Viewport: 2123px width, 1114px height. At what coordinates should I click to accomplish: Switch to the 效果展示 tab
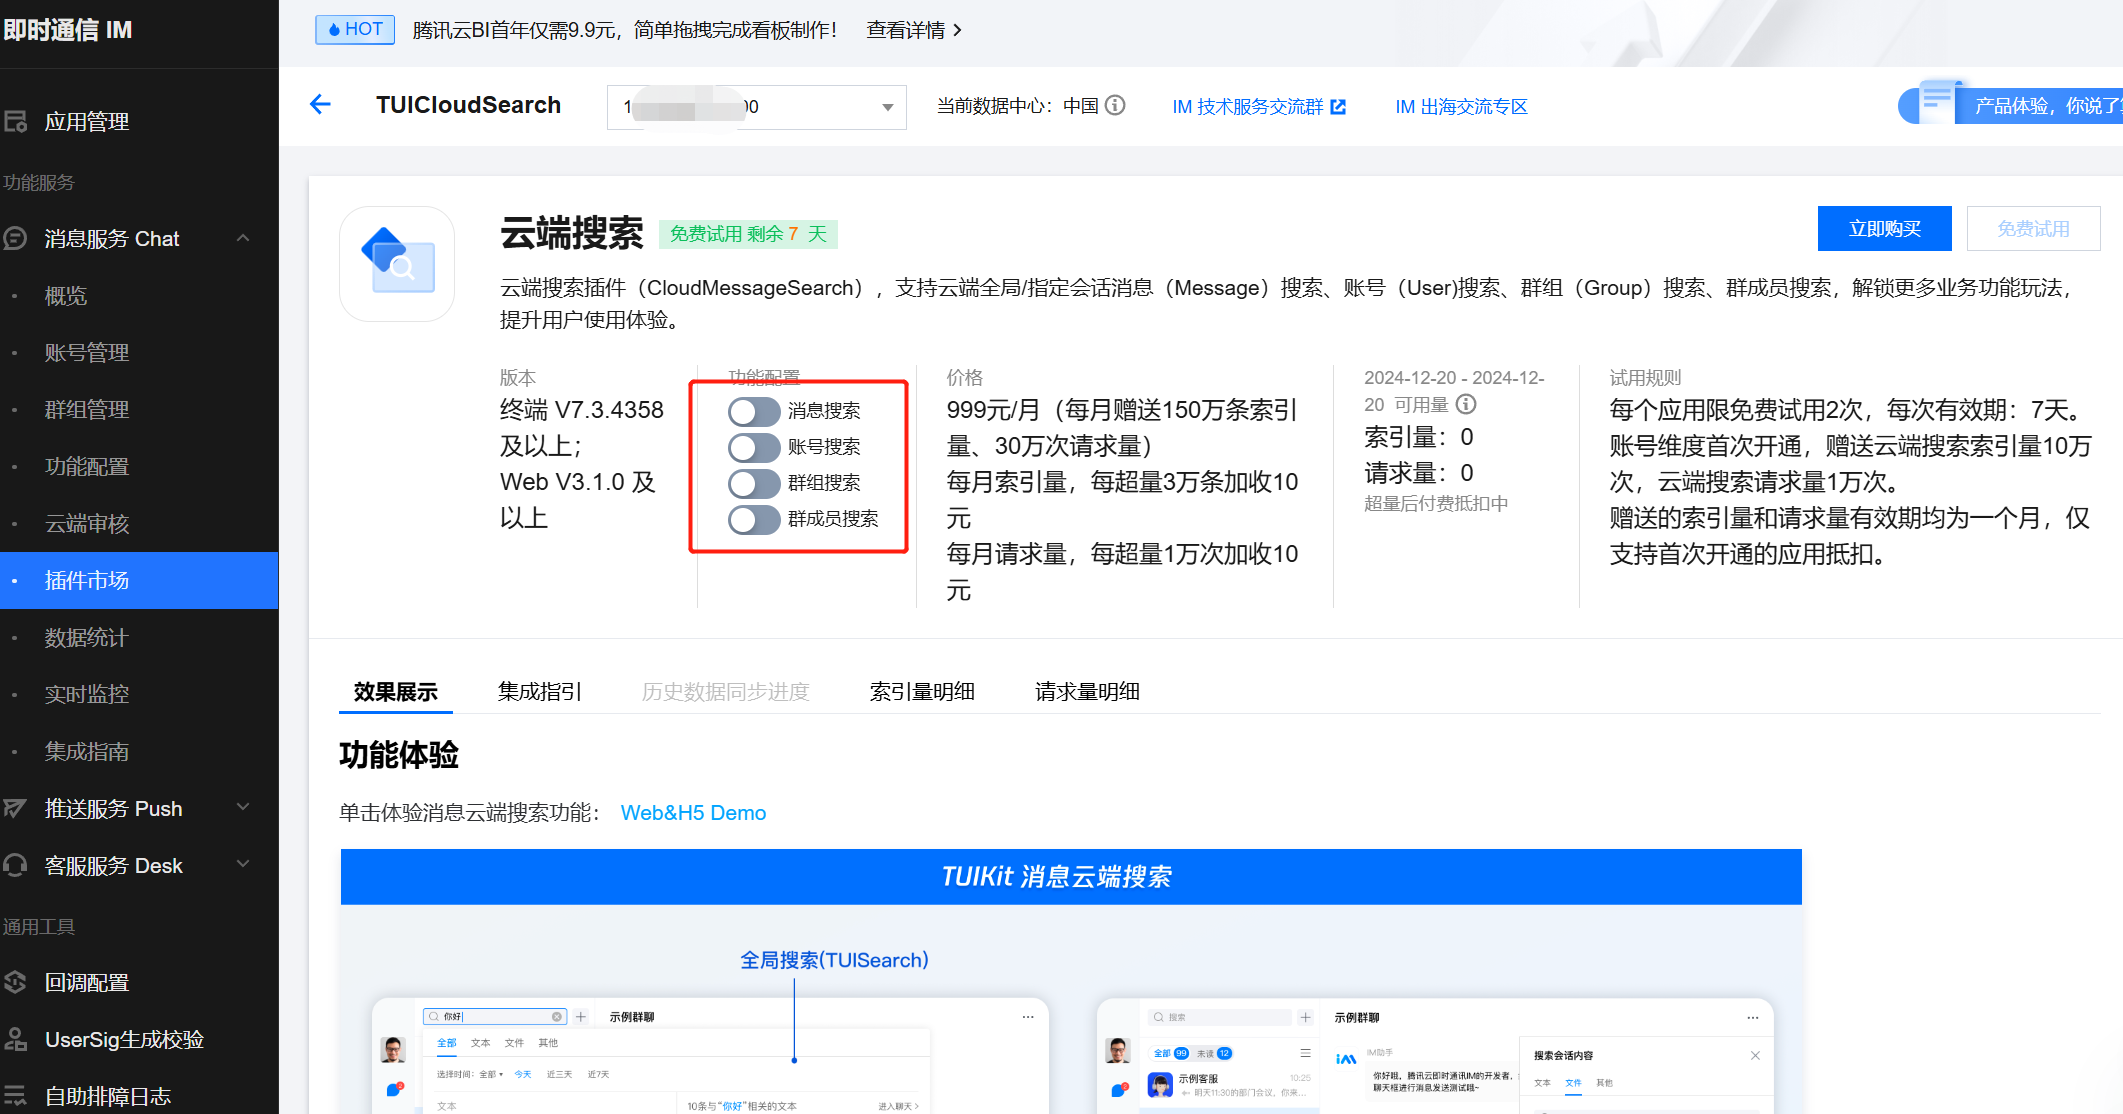[x=396, y=691]
